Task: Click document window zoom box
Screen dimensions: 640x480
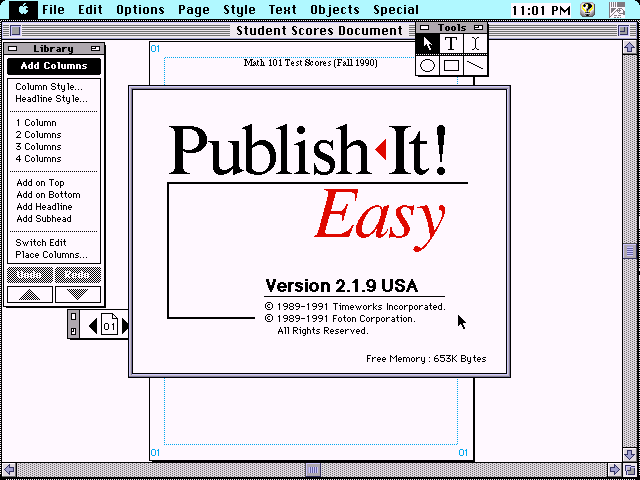Action: pyautogui.click(x=623, y=31)
